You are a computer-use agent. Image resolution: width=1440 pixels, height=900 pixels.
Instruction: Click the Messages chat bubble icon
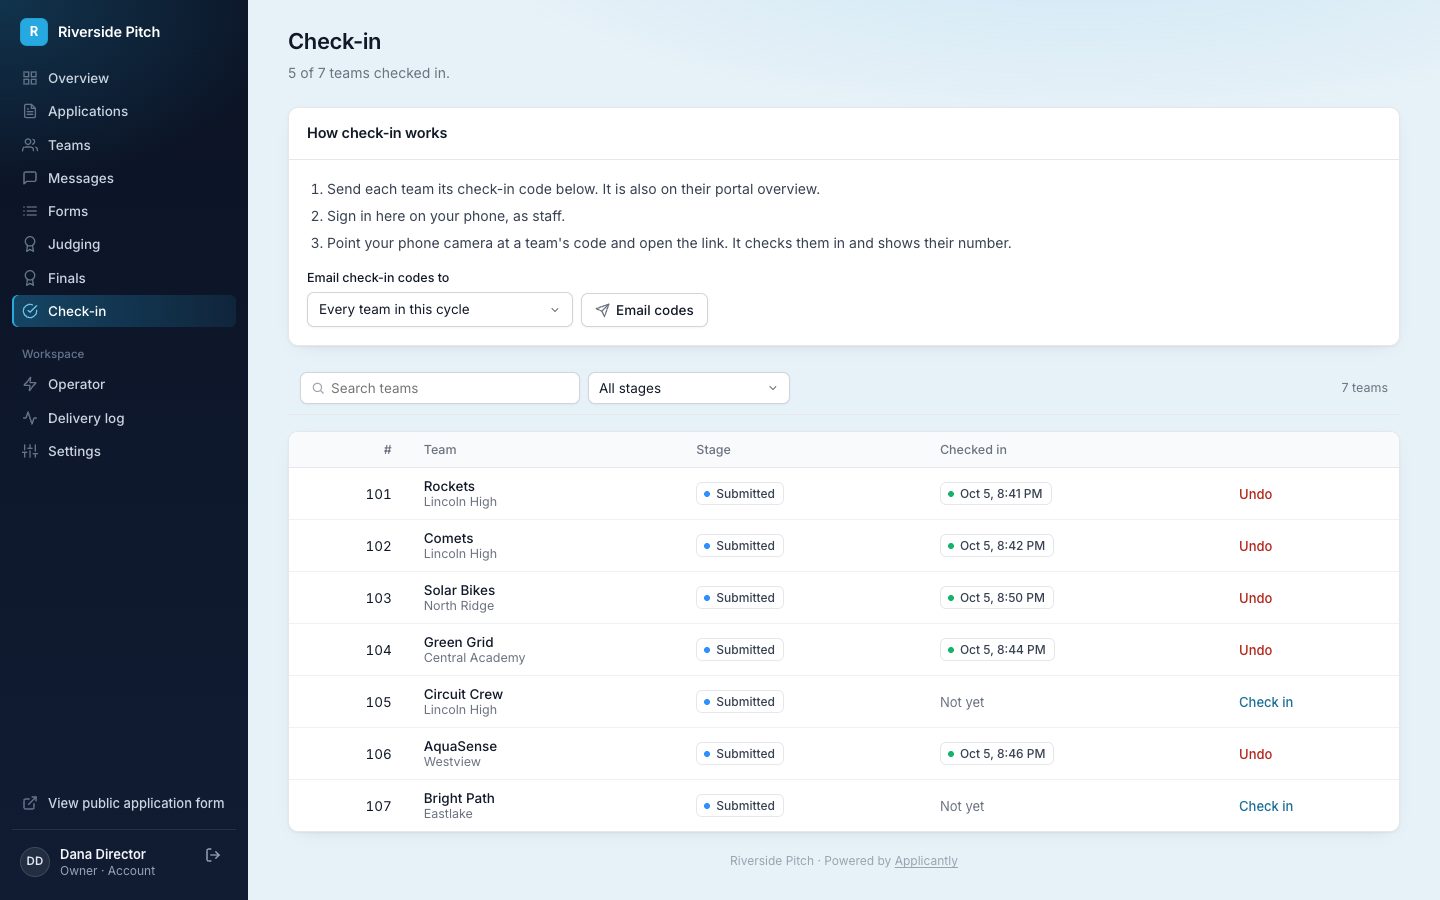click(30, 178)
